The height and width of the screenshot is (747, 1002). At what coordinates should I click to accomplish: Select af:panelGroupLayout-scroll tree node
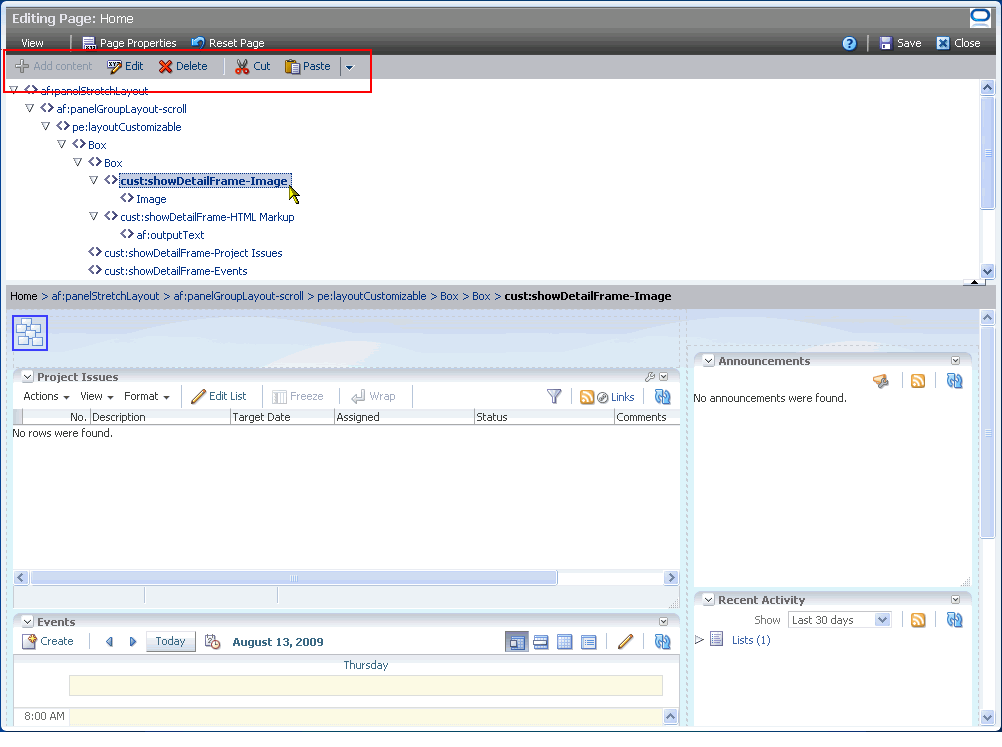[x=121, y=109]
